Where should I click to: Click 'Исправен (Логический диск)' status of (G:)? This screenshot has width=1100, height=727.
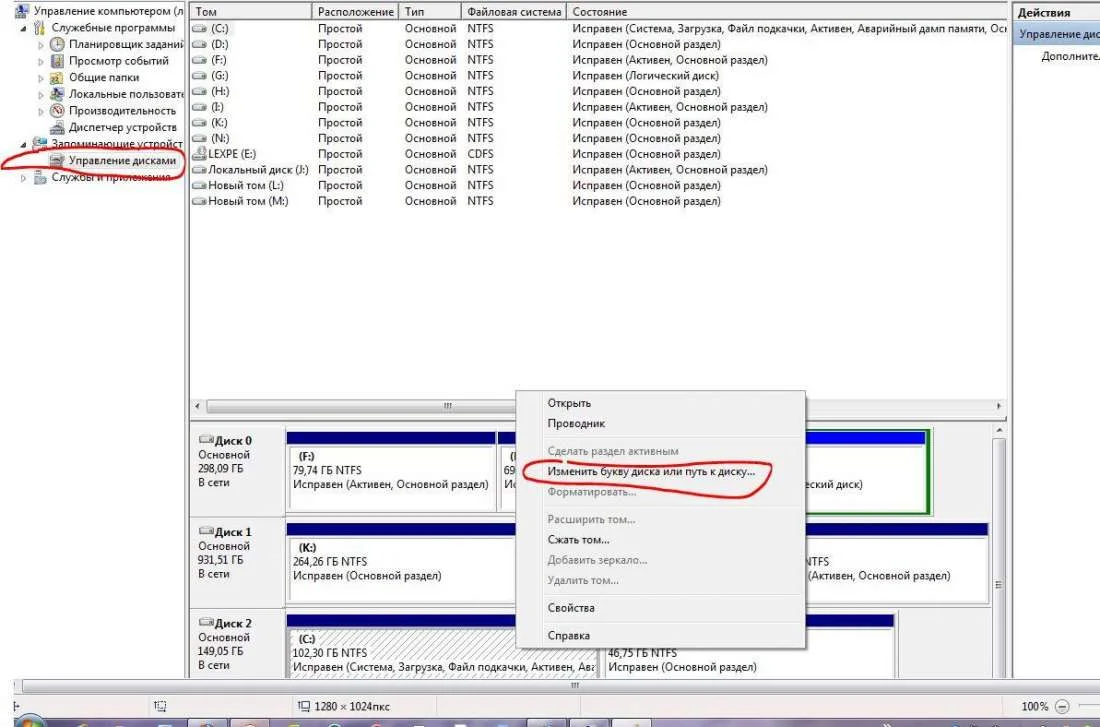pos(645,76)
